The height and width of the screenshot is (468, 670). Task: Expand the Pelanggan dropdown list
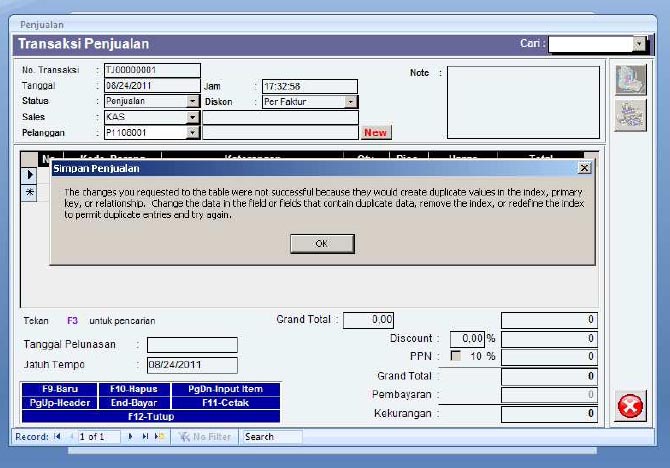pos(193,132)
